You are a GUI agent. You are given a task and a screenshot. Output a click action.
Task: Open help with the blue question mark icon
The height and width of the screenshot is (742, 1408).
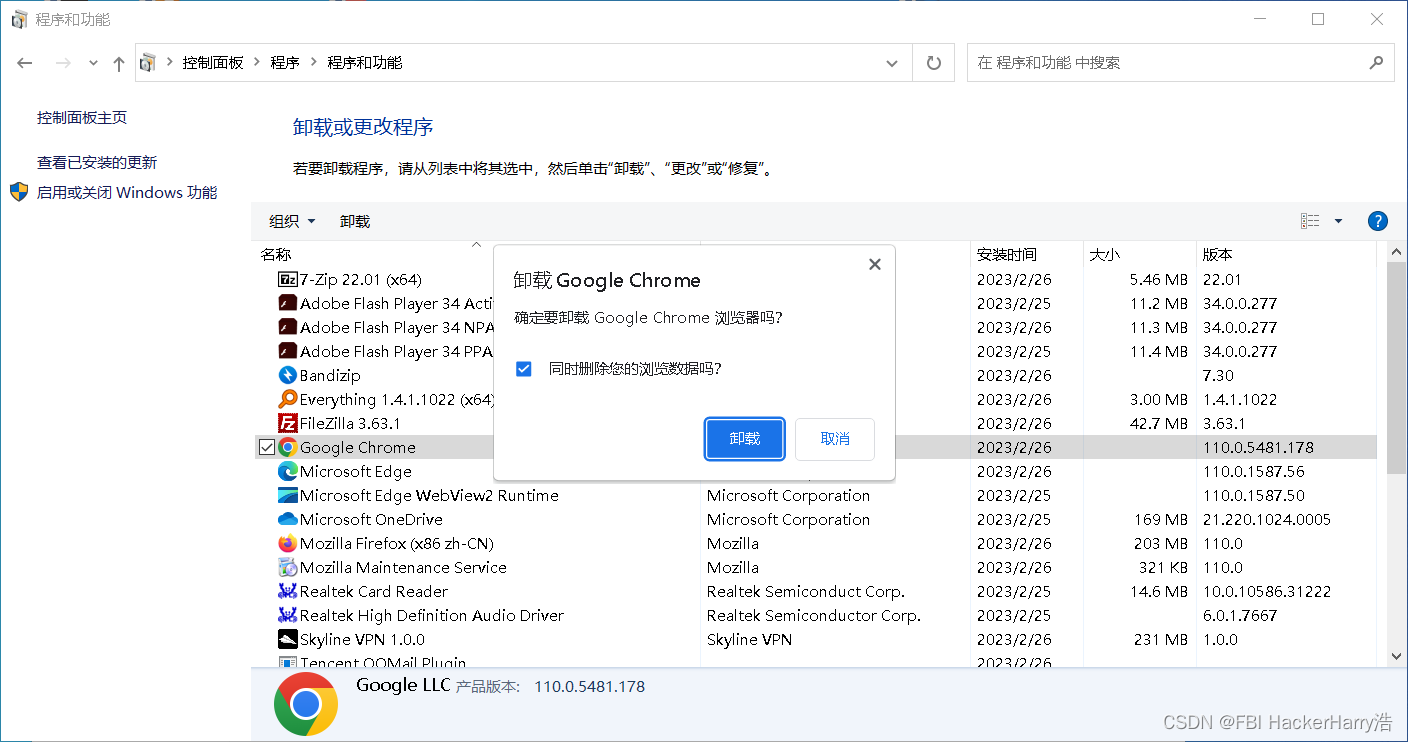point(1377,221)
